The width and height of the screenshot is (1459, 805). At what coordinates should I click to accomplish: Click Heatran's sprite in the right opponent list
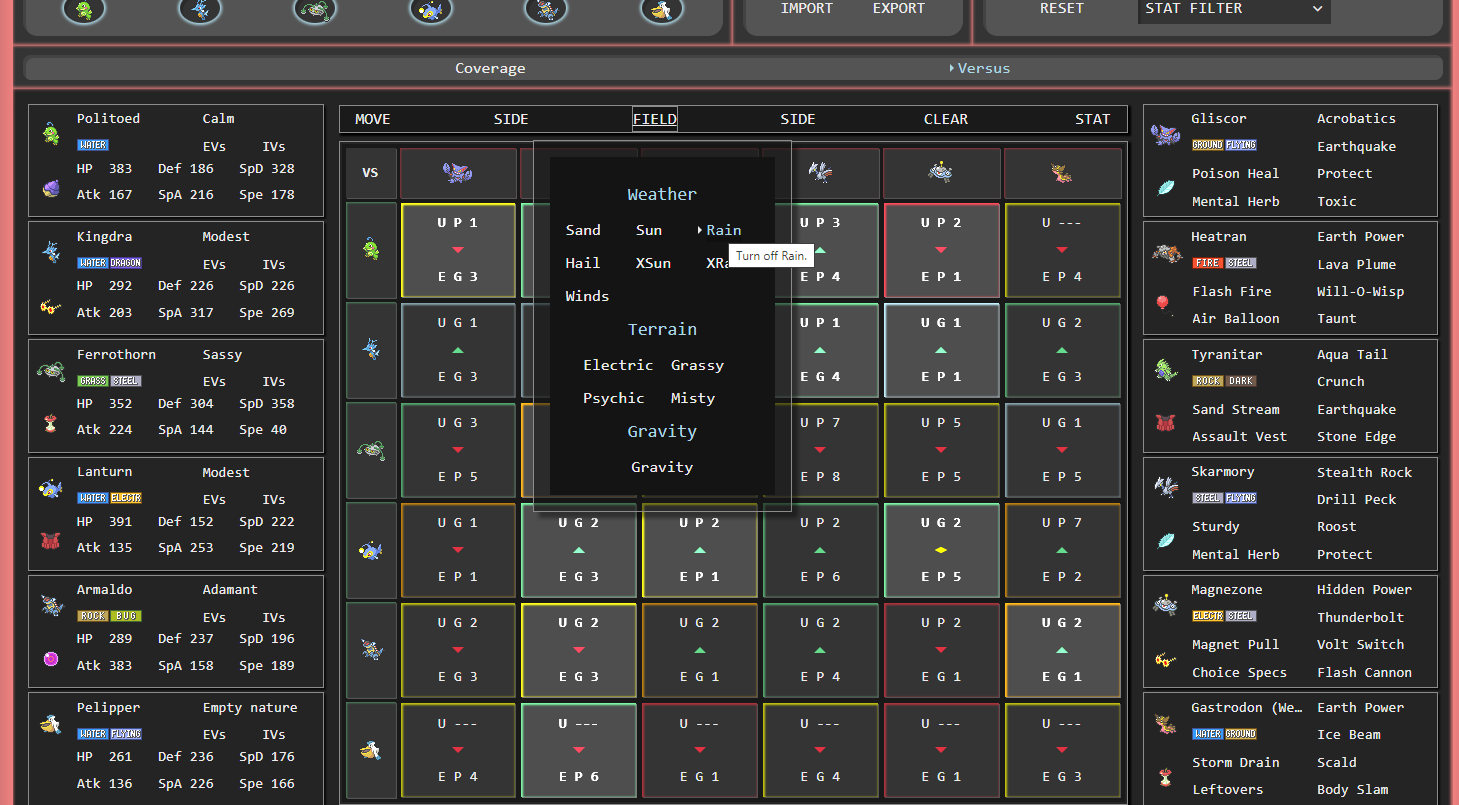pyautogui.click(x=1165, y=251)
